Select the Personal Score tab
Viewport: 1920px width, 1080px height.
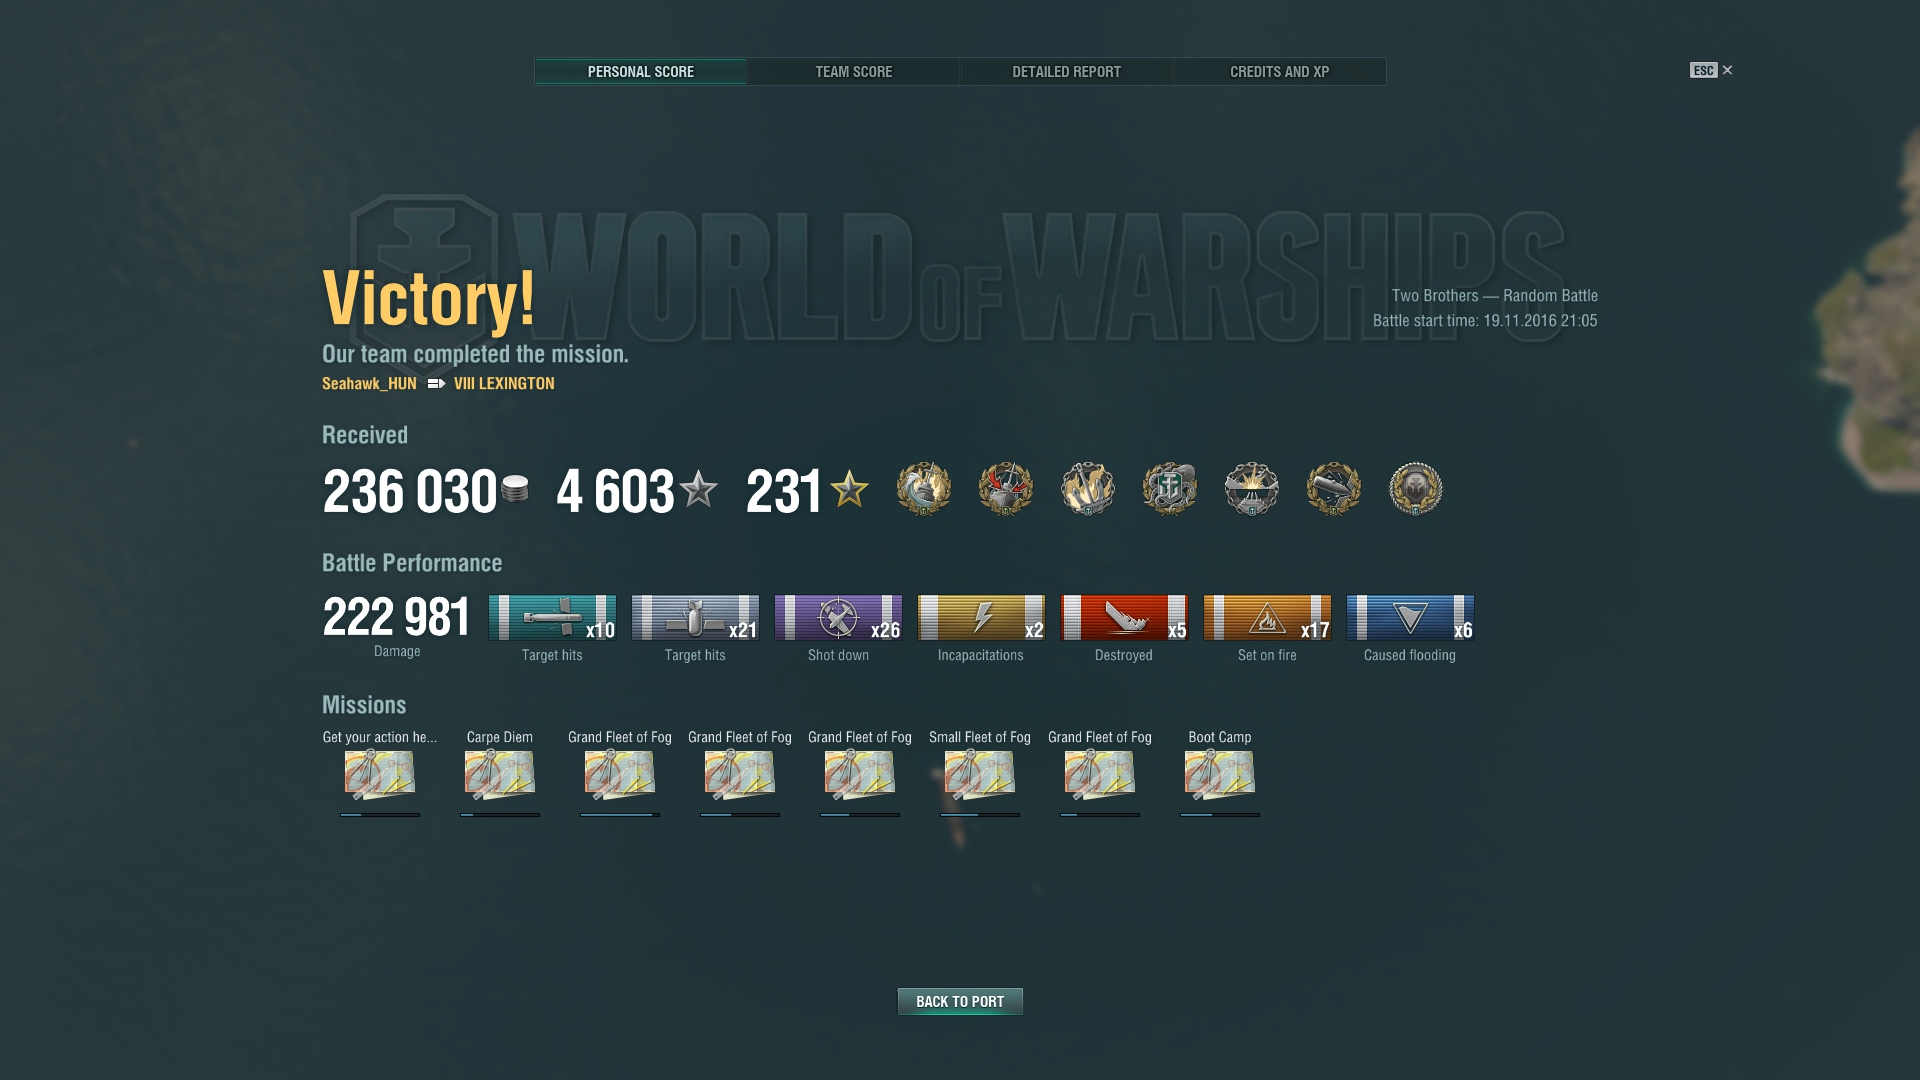tap(640, 72)
